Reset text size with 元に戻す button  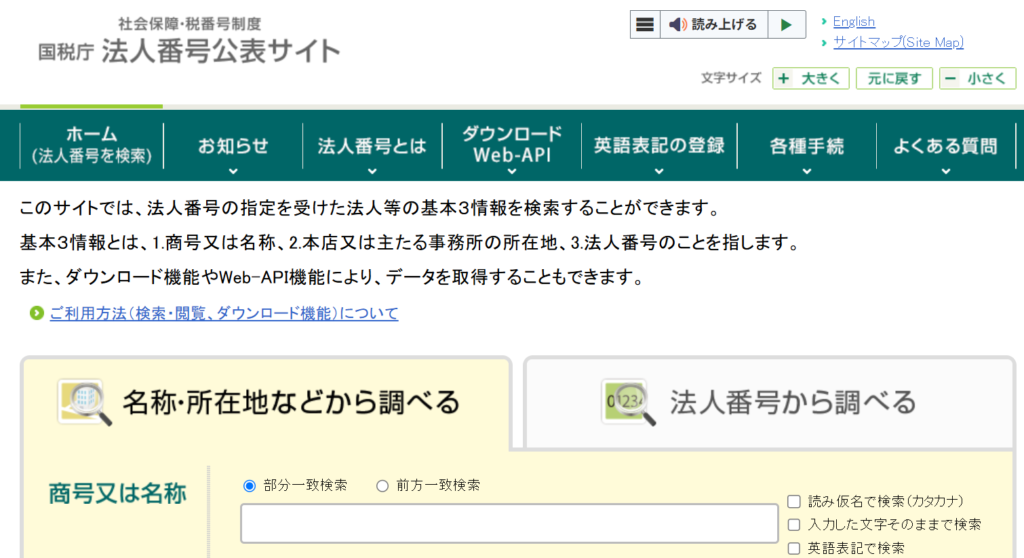894,78
